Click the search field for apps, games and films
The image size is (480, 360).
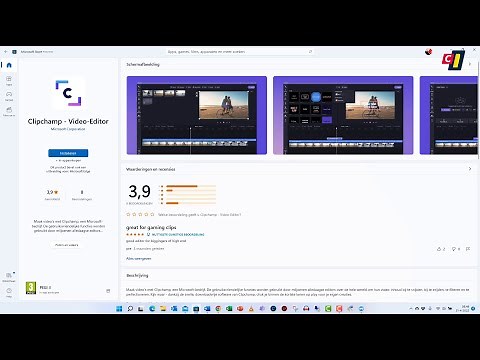coord(240,52)
